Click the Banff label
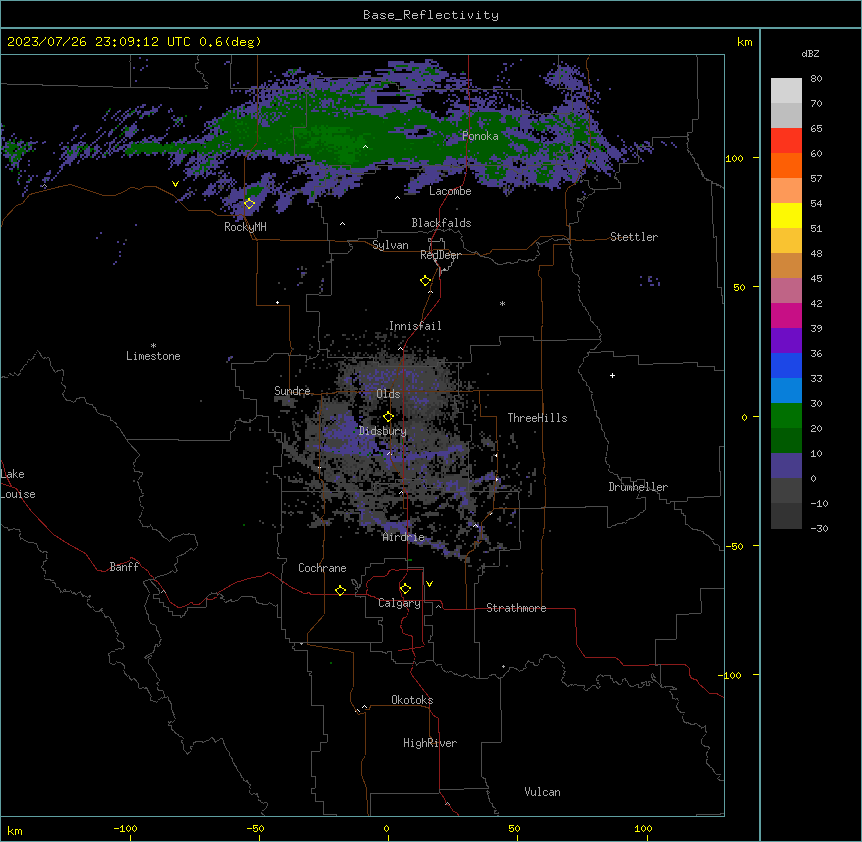 (124, 567)
